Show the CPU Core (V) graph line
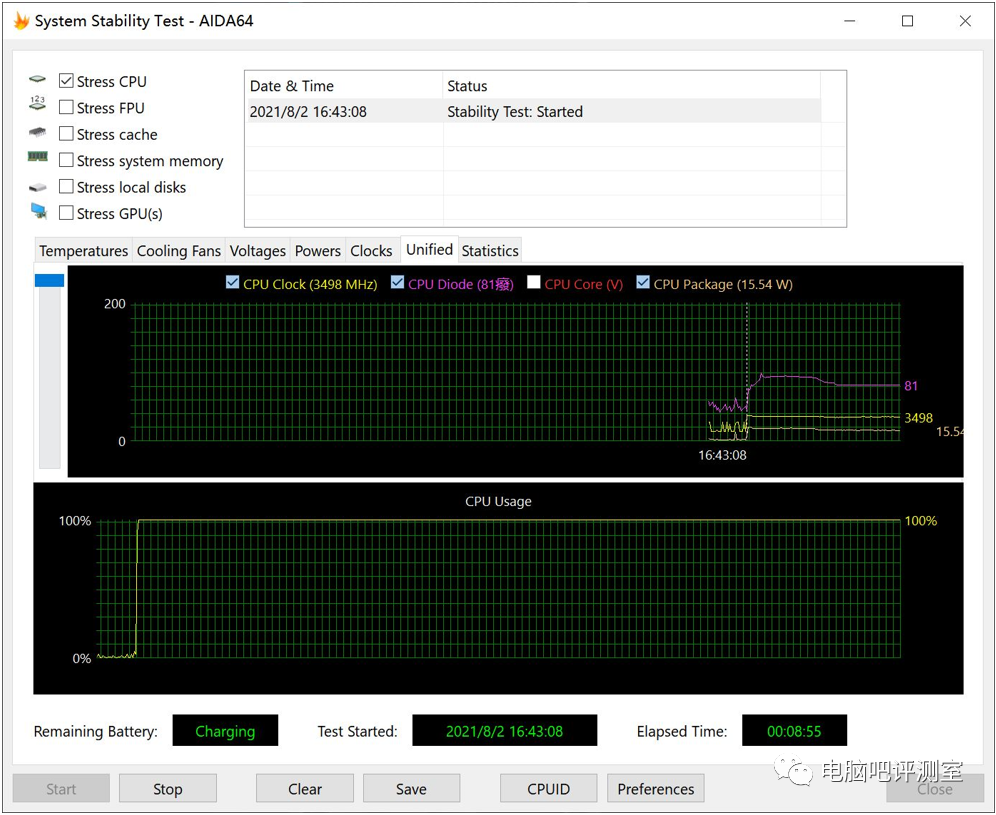The image size is (996, 815). 534,283
